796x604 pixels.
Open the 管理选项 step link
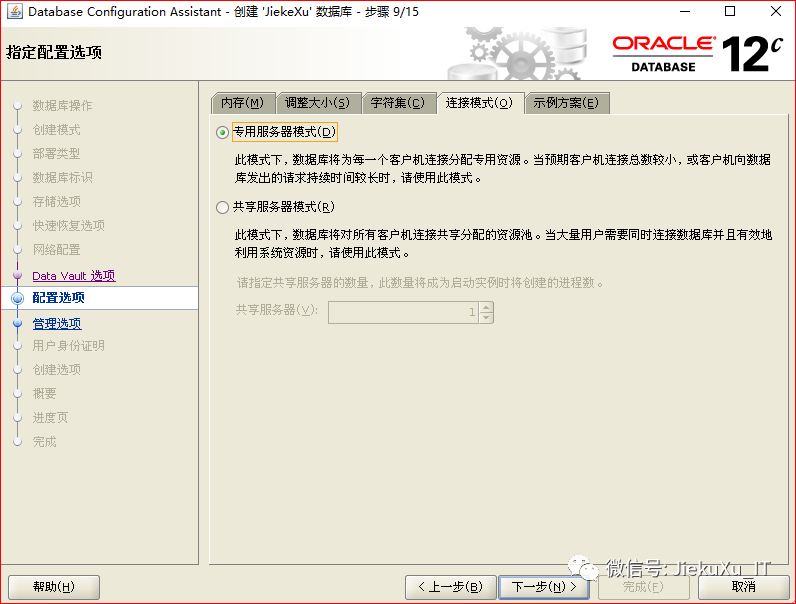(x=57, y=323)
